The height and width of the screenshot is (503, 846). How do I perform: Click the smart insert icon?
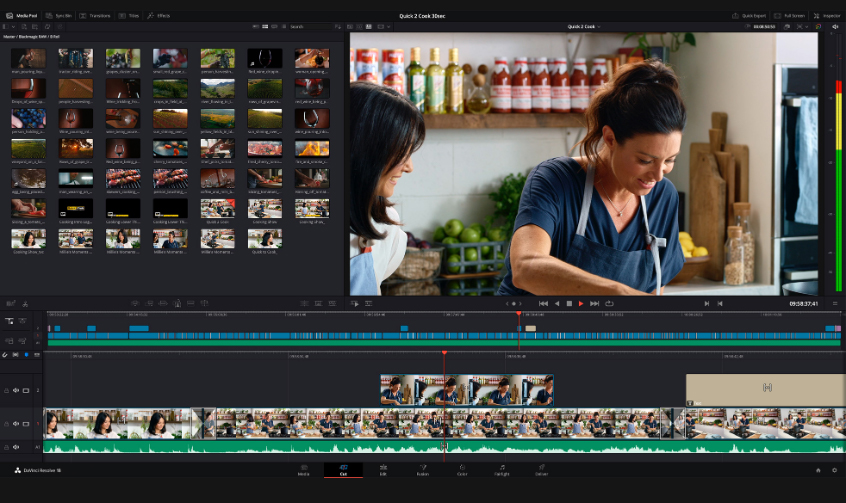[135, 304]
